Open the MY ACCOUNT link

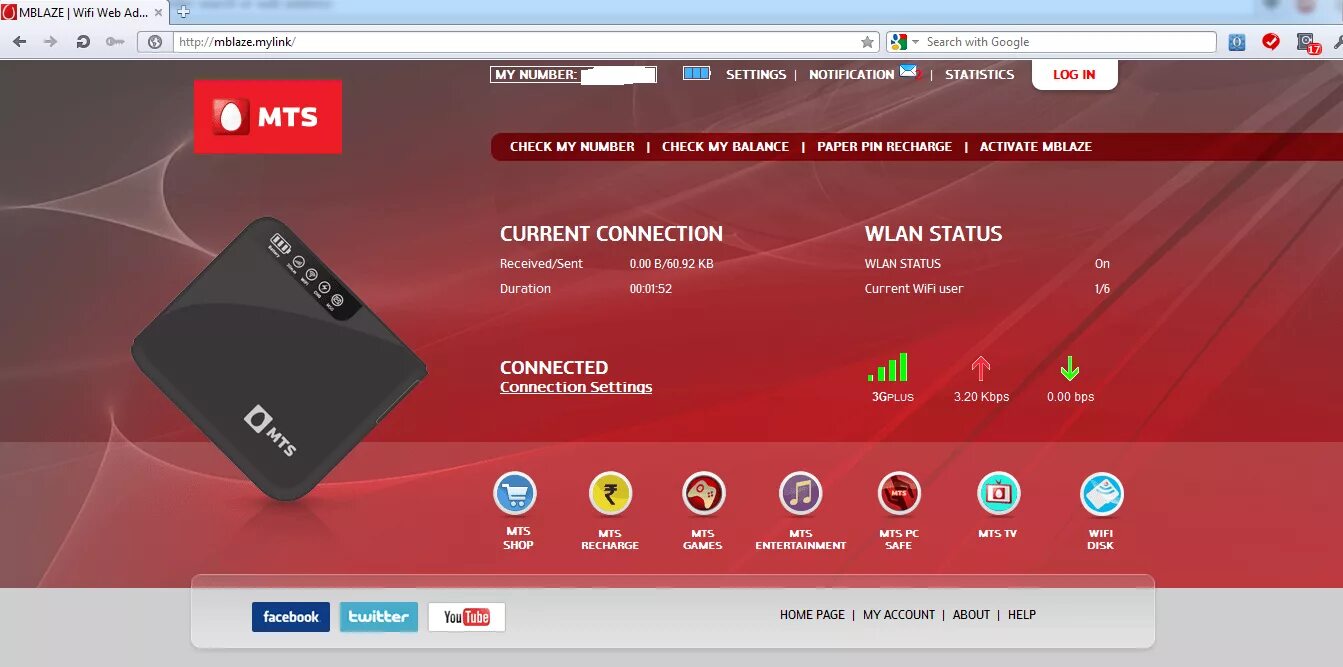tap(899, 615)
